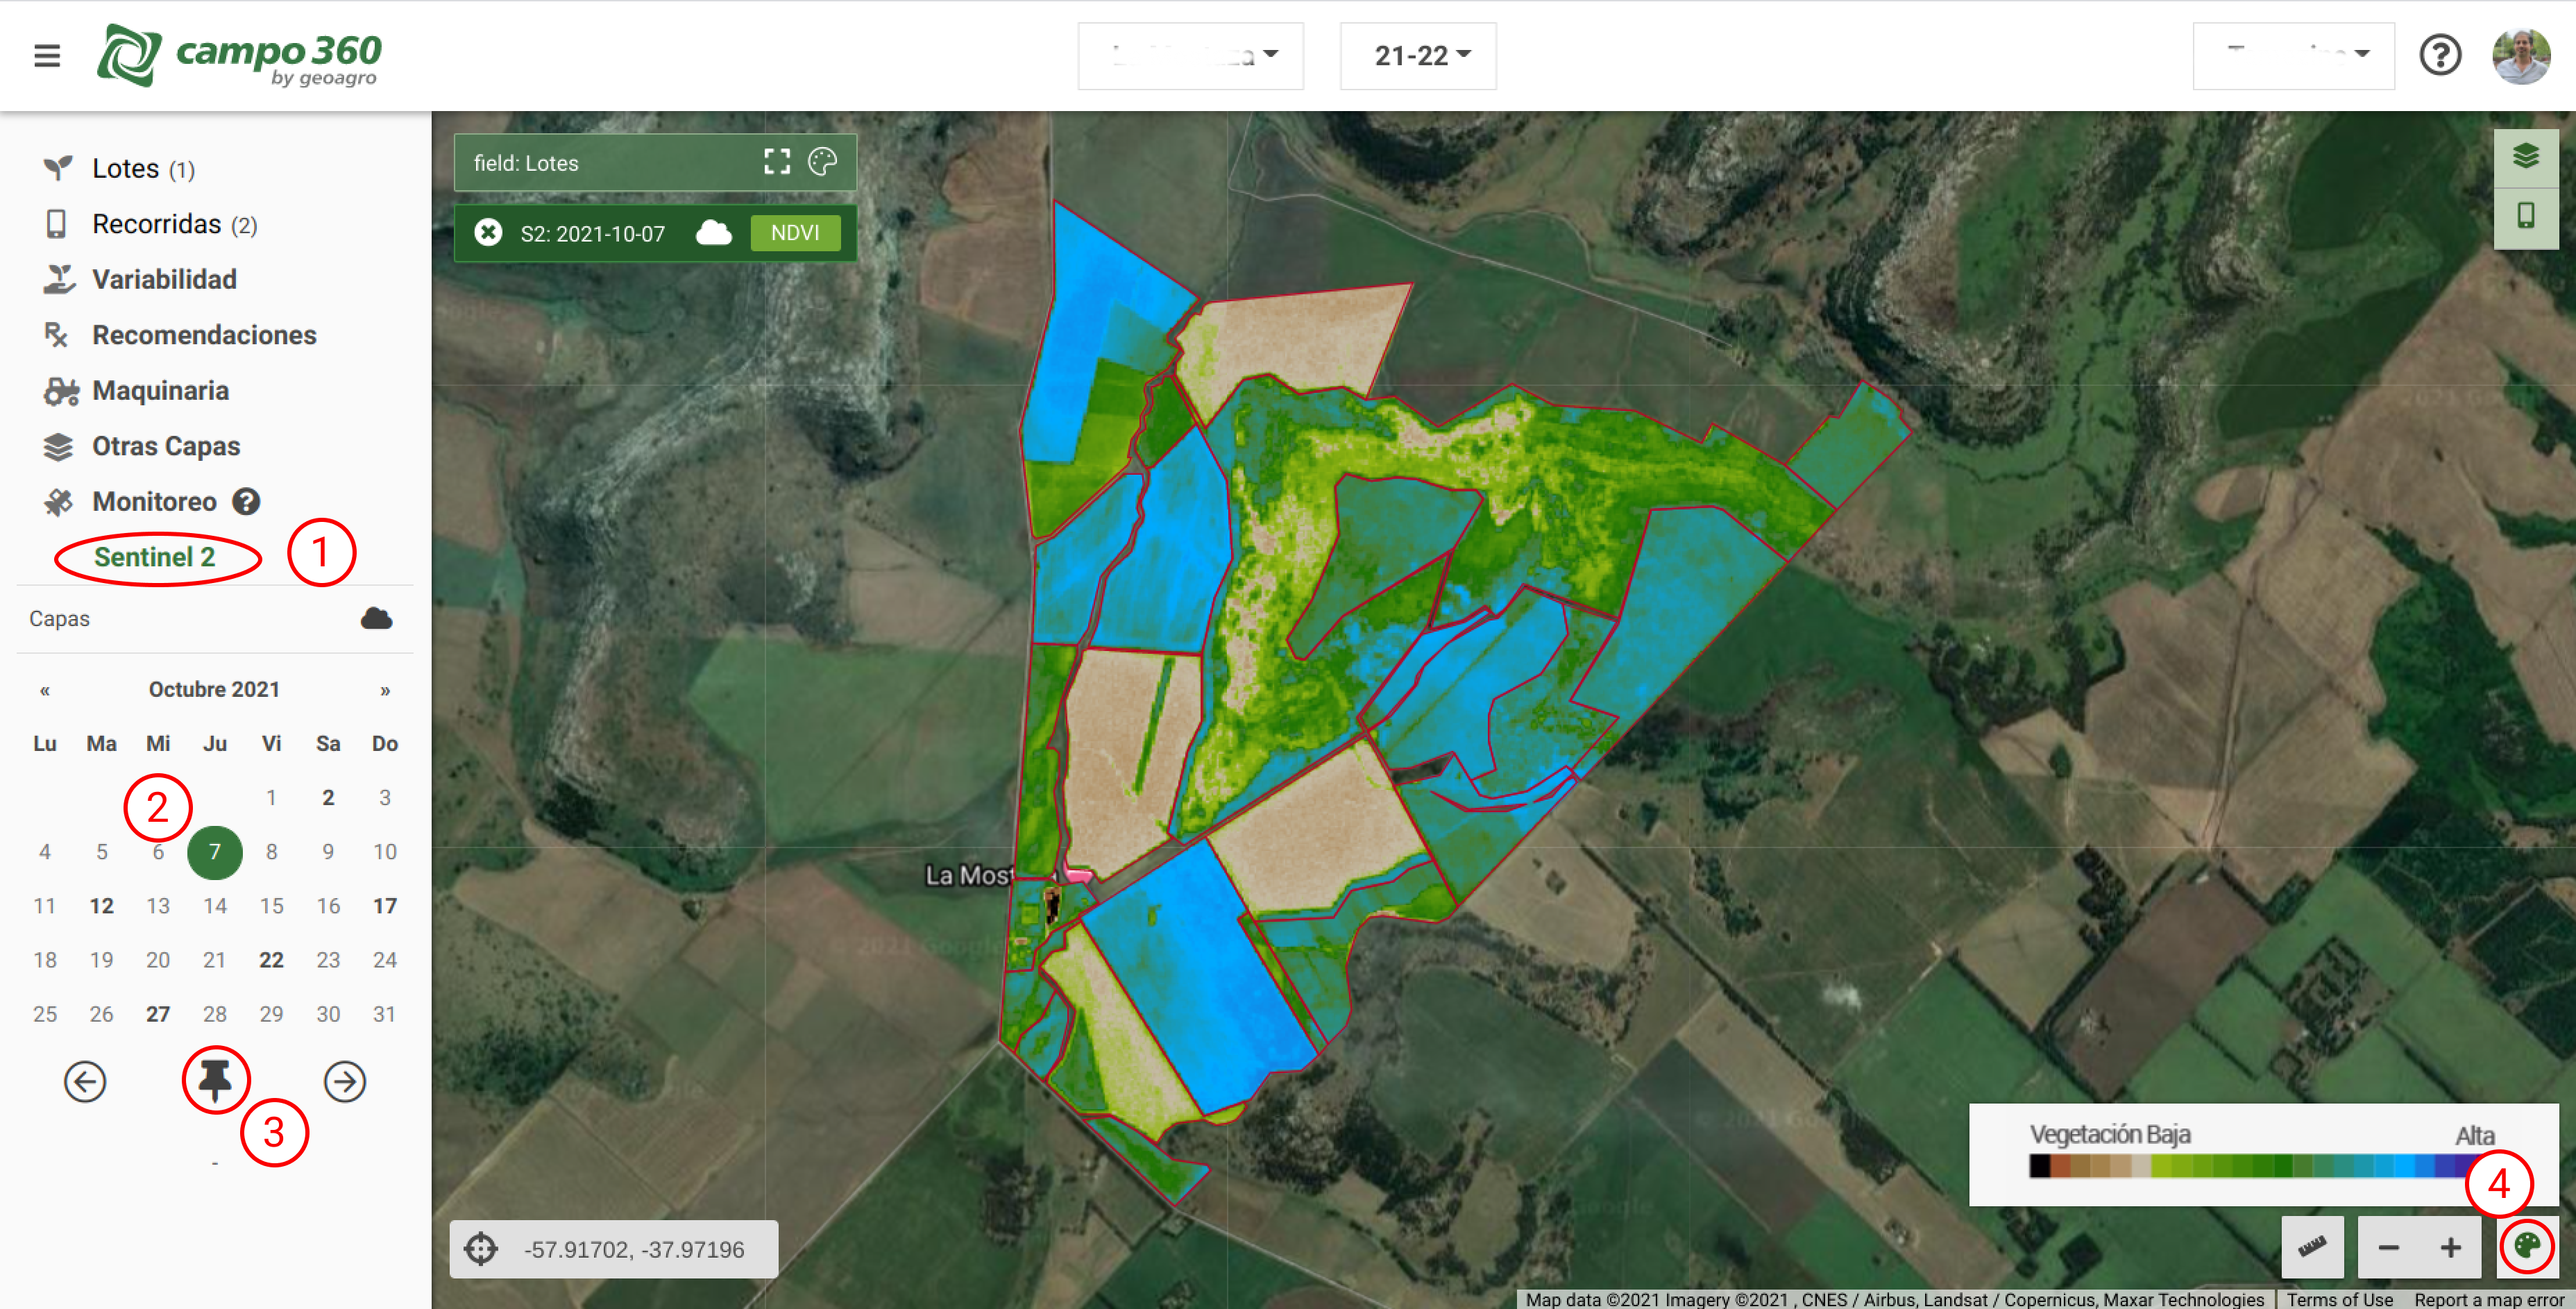Toggle the cloud filter in Capas row
Screen dimensions: 2576x1309
pyautogui.click(x=376, y=618)
